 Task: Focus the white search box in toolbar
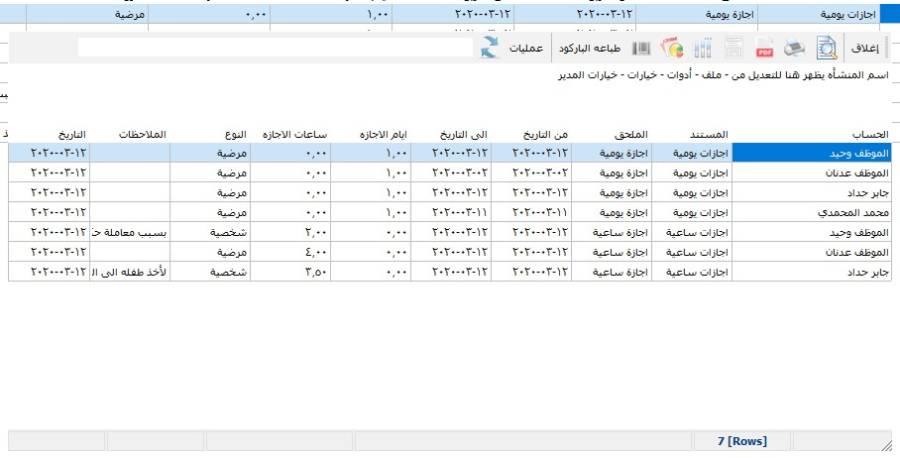pyautogui.click(x=276, y=48)
